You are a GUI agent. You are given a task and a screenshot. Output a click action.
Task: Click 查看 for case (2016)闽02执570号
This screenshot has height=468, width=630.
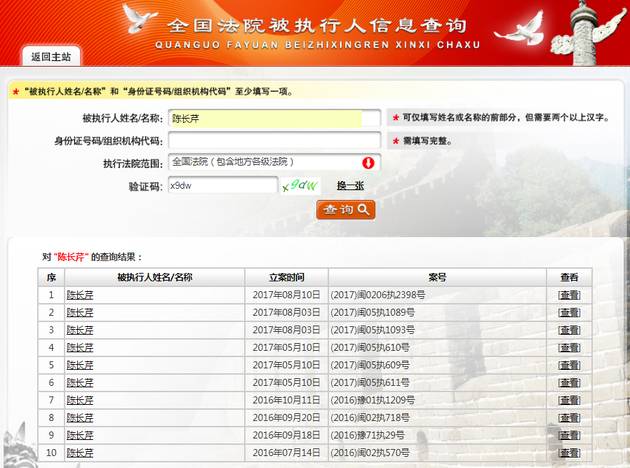coord(568,453)
